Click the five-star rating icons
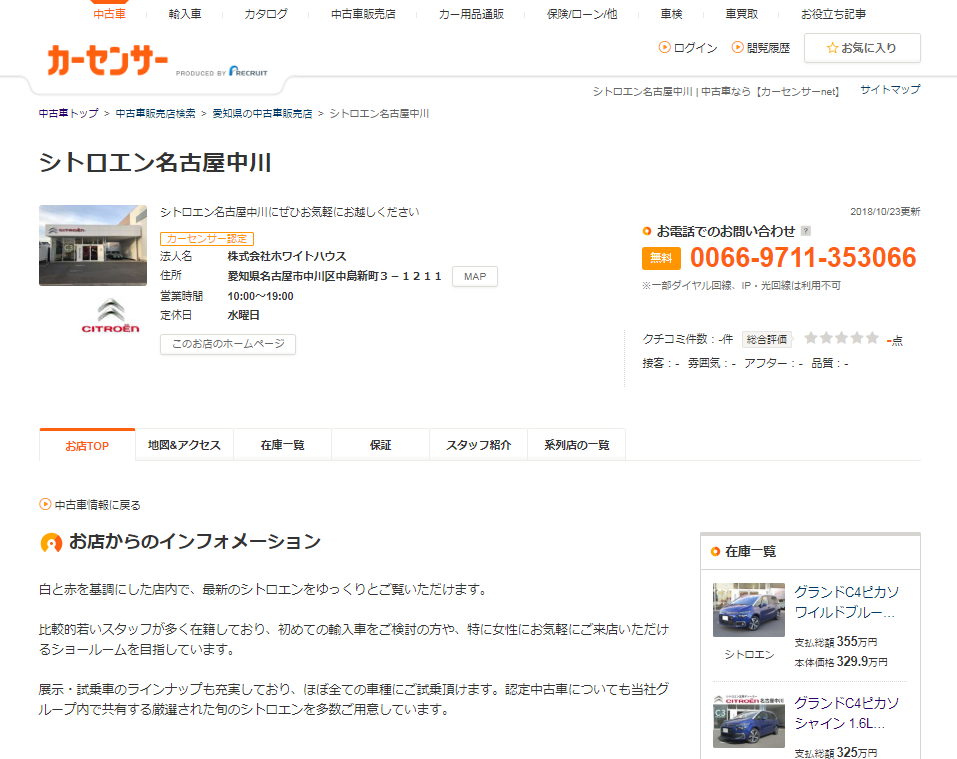957x759 pixels. pos(841,338)
